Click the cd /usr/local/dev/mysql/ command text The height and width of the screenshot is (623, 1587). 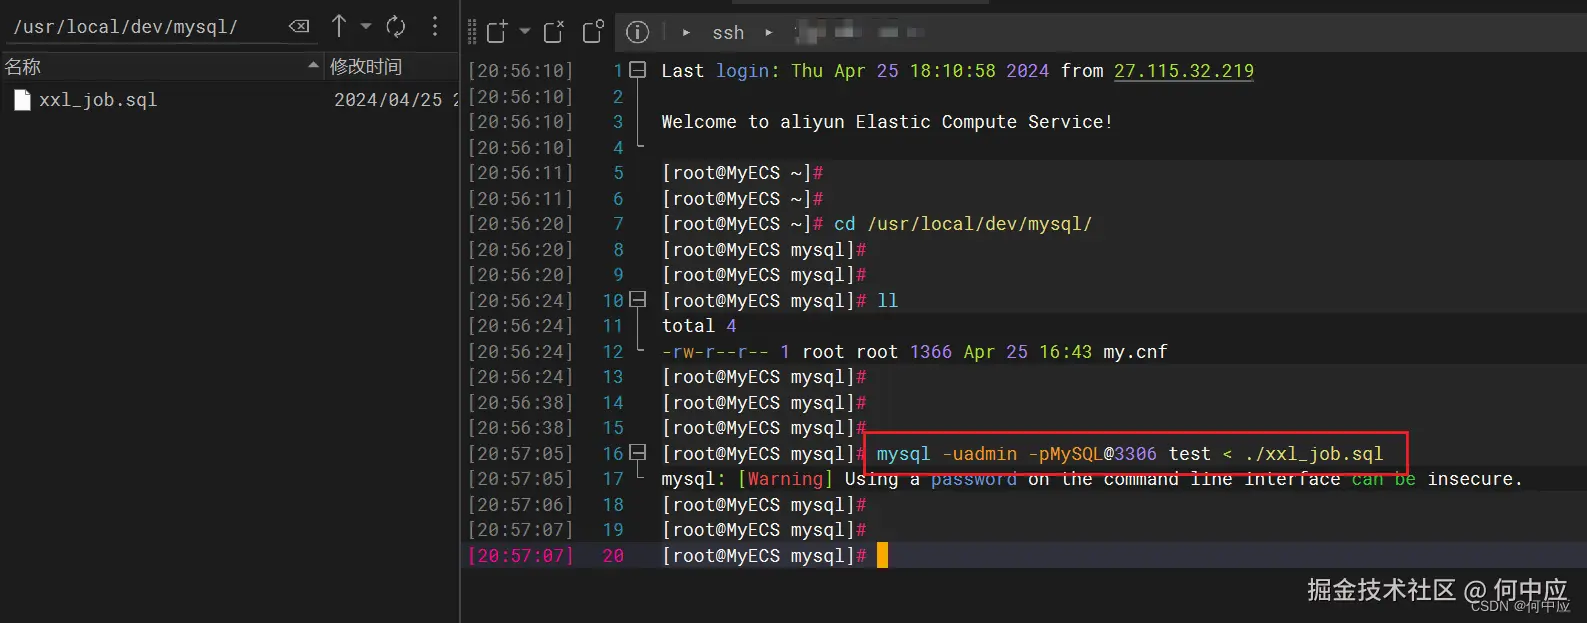963,224
